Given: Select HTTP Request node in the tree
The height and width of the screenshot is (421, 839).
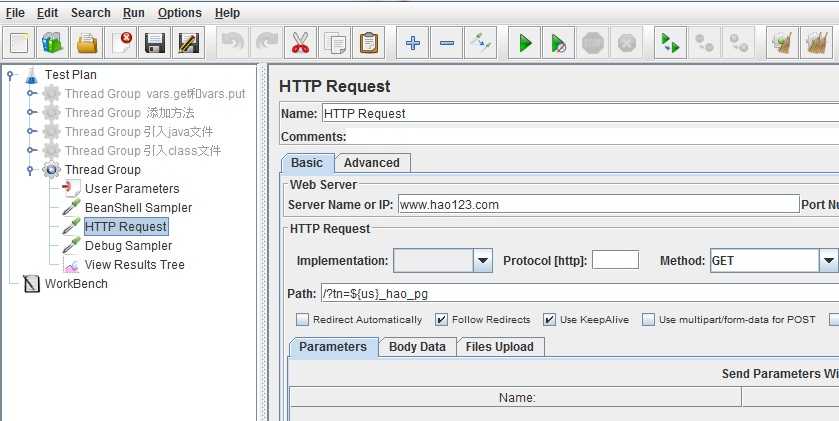Looking at the screenshot, I should pyautogui.click(x=126, y=227).
